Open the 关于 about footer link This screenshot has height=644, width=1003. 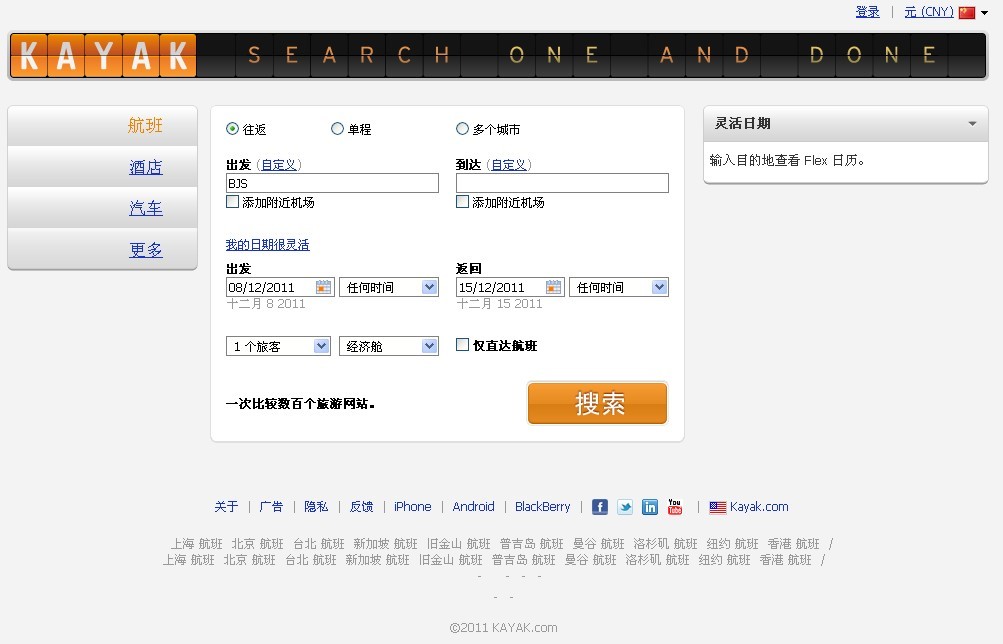(226, 507)
